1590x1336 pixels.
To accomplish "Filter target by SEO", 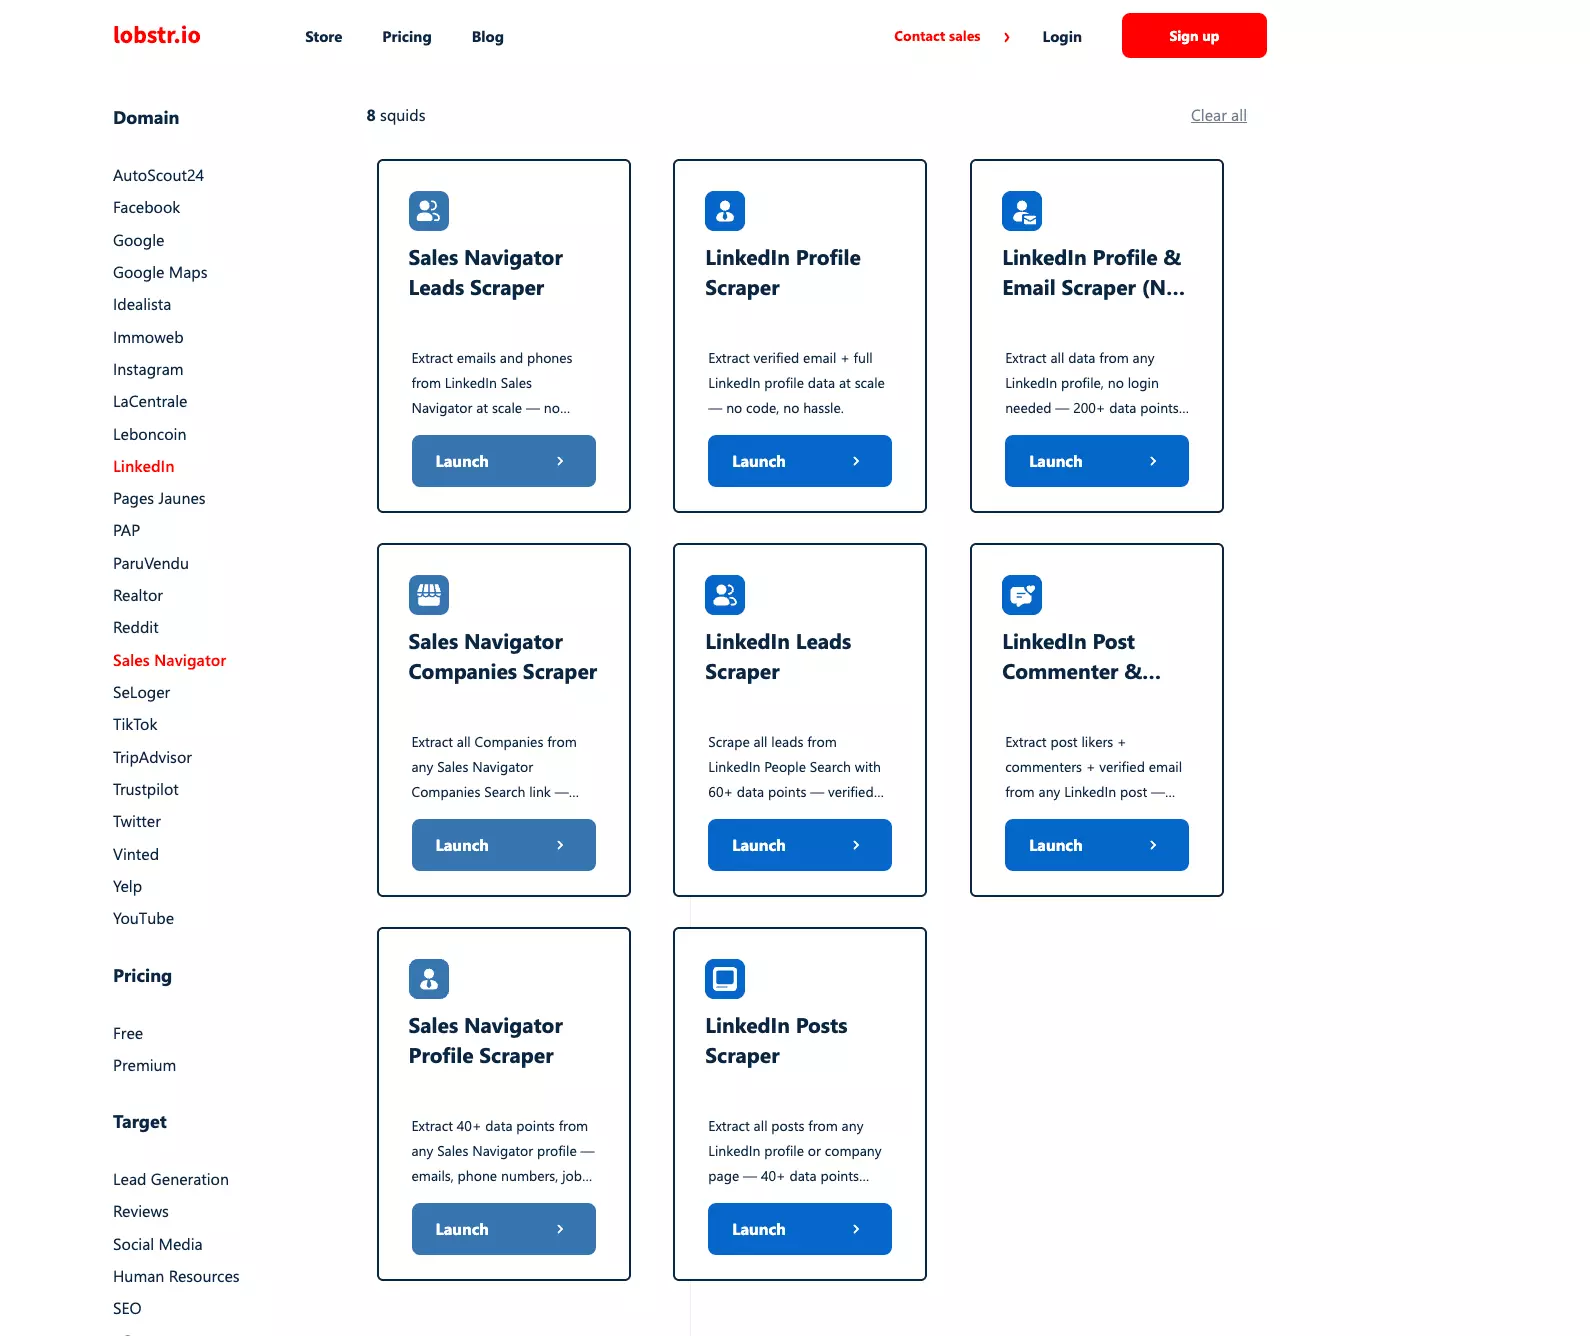I will coord(127,1309).
